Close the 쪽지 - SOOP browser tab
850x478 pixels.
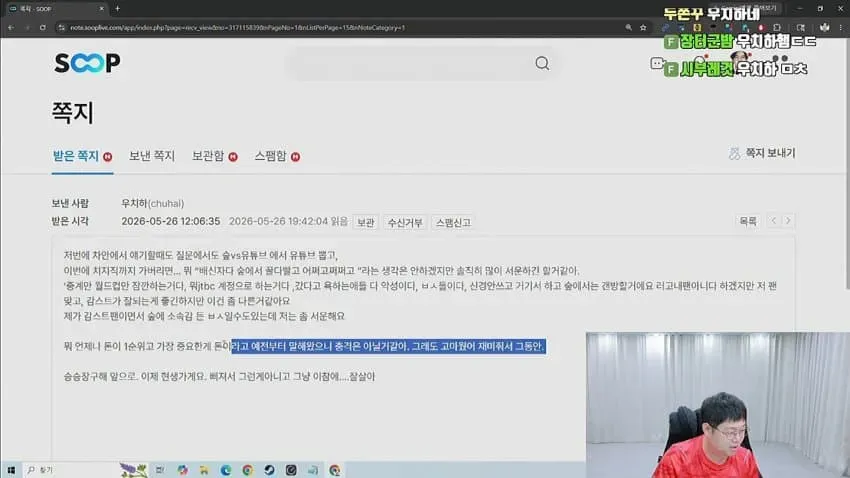pyautogui.click(x=101, y=9)
